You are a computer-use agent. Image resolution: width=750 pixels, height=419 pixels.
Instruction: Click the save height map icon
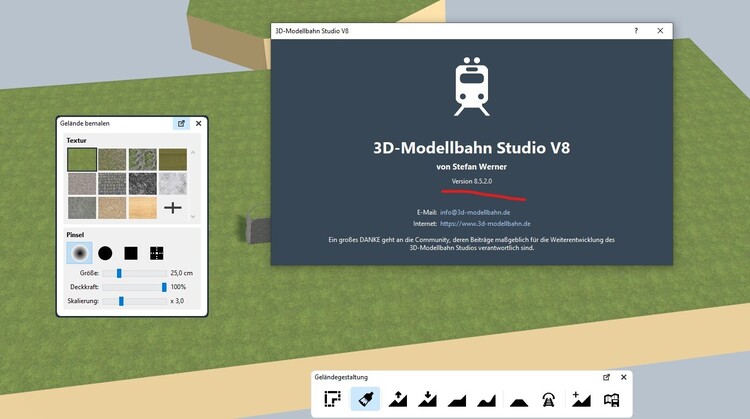(611, 399)
